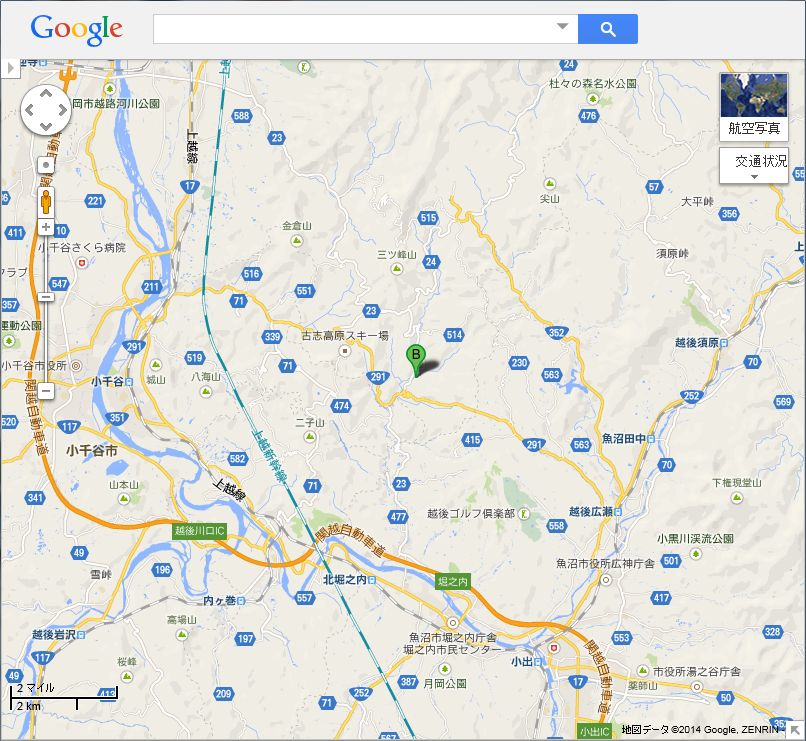Expand the collapsed left side panel arrow

pos(10,68)
